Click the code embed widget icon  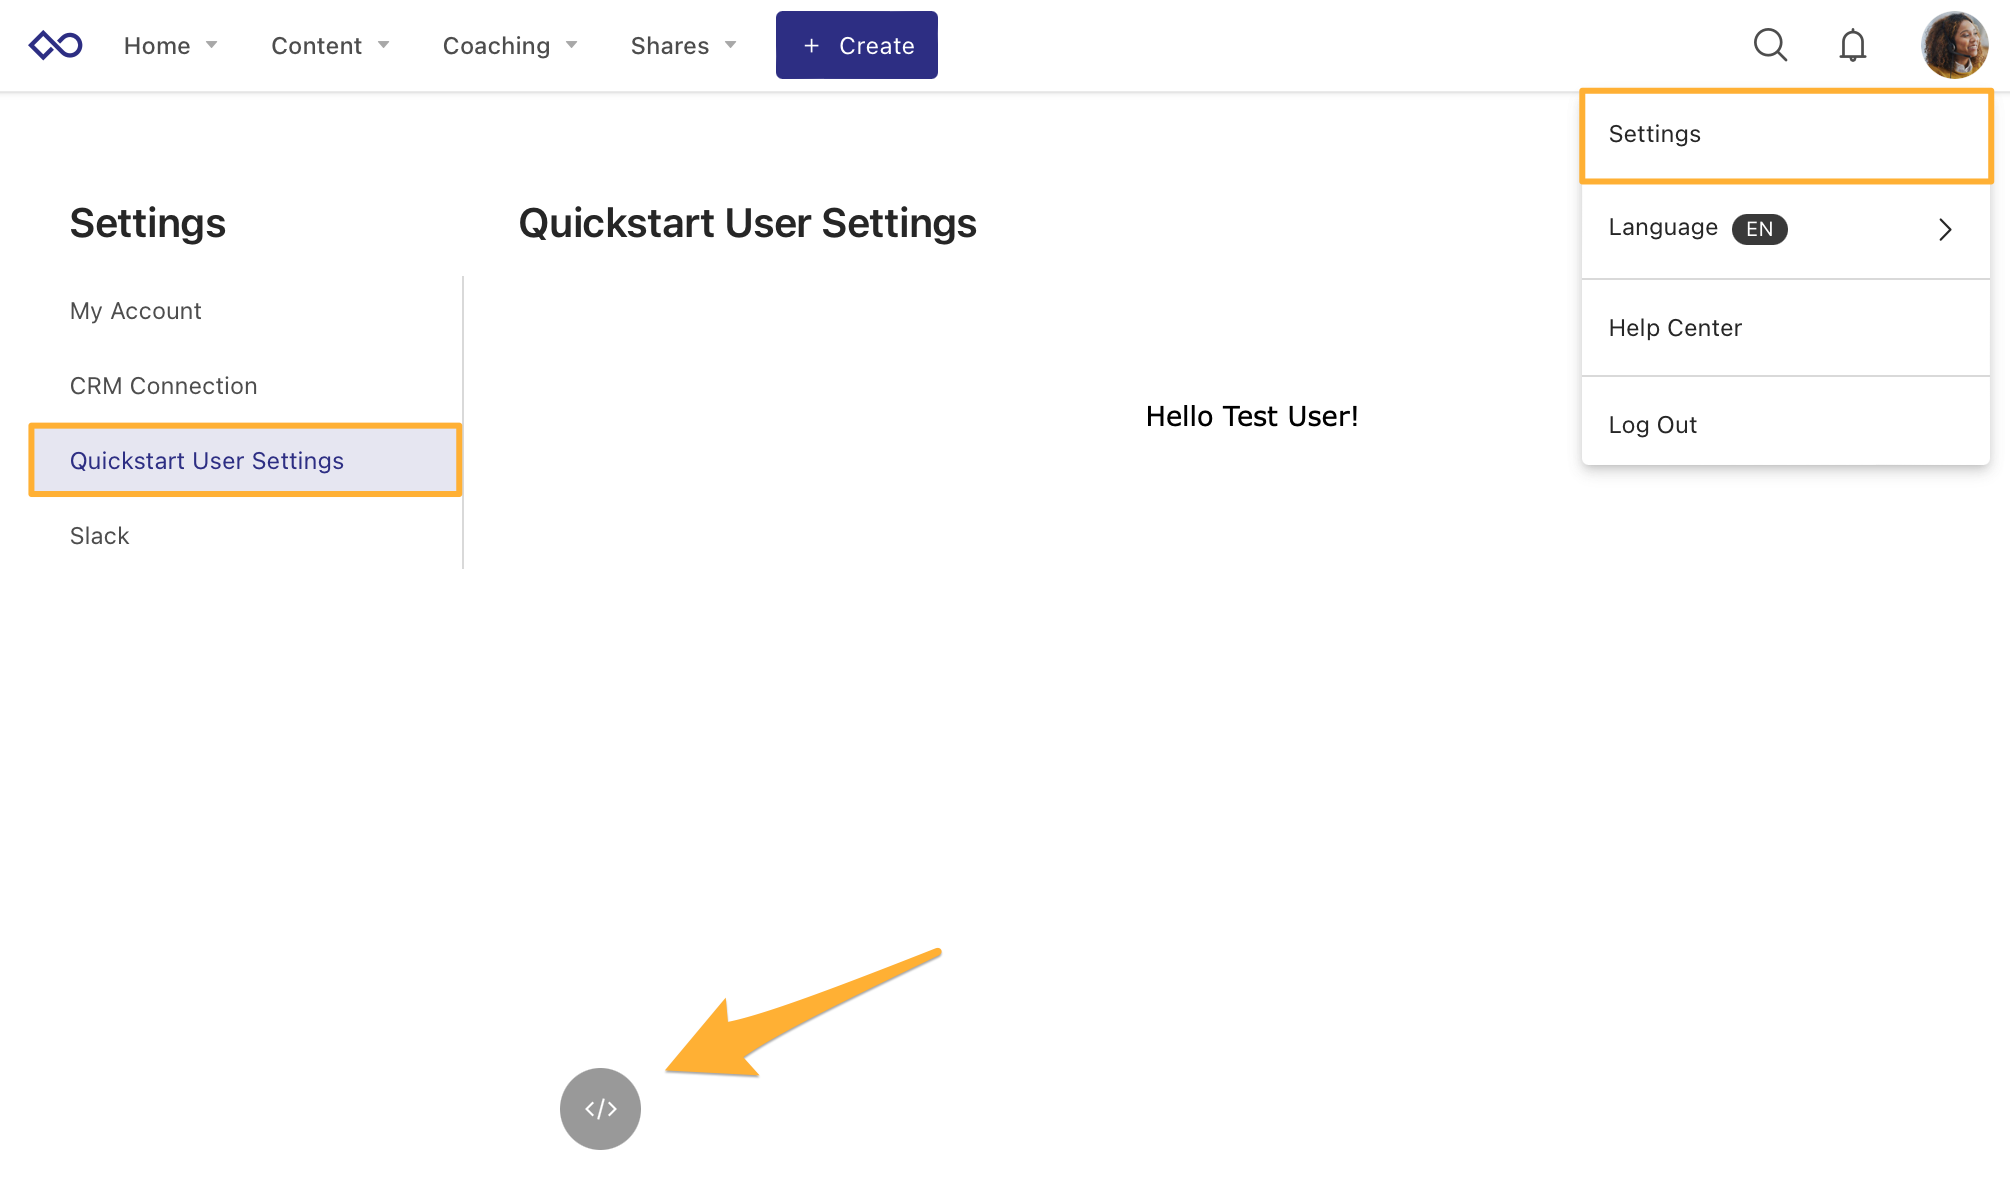pos(599,1106)
